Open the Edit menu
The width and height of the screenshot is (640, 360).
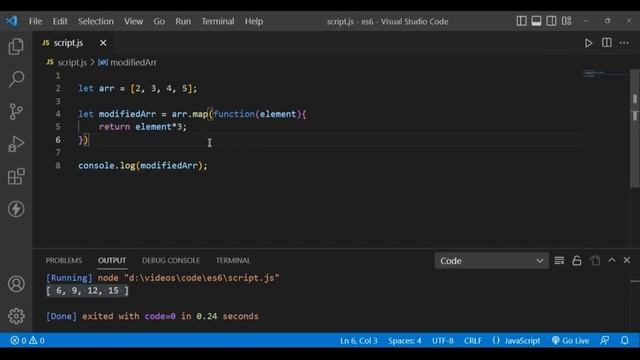60,21
